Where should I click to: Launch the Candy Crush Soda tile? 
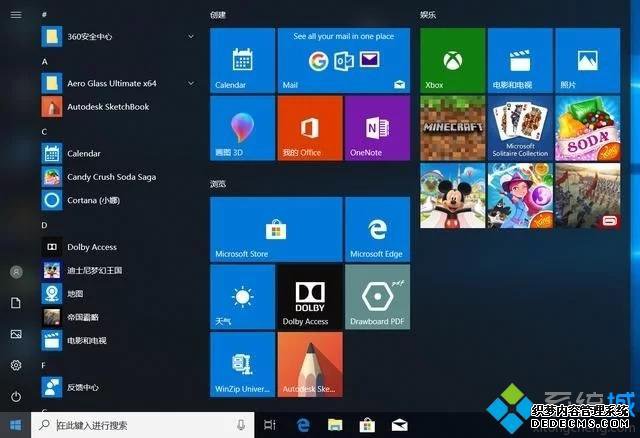[x=588, y=128]
